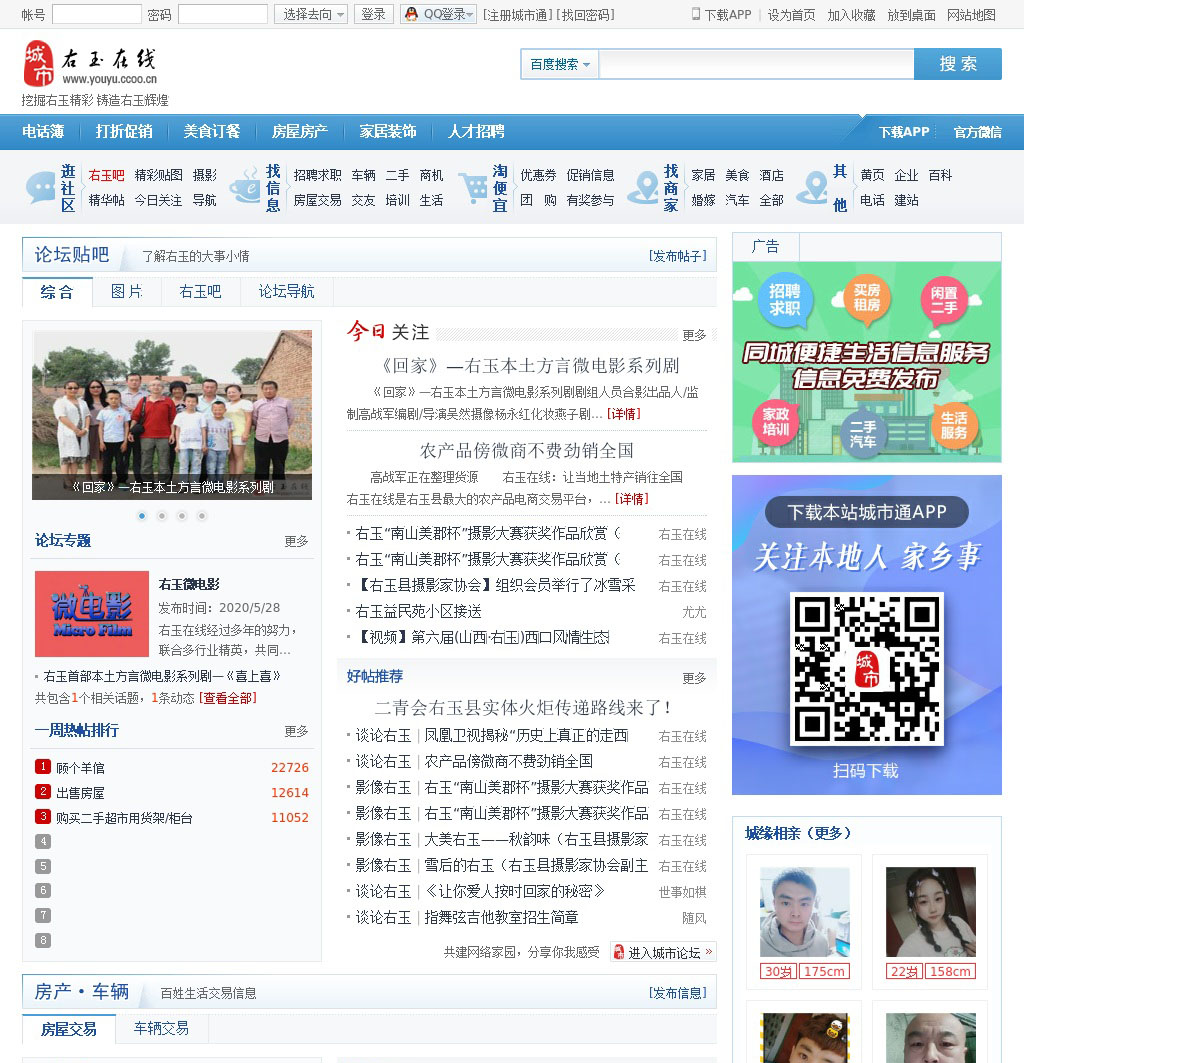Select the fourth carousel dot indicator
Viewport: 1200px width, 1063px height.
pyautogui.click(x=202, y=516)
